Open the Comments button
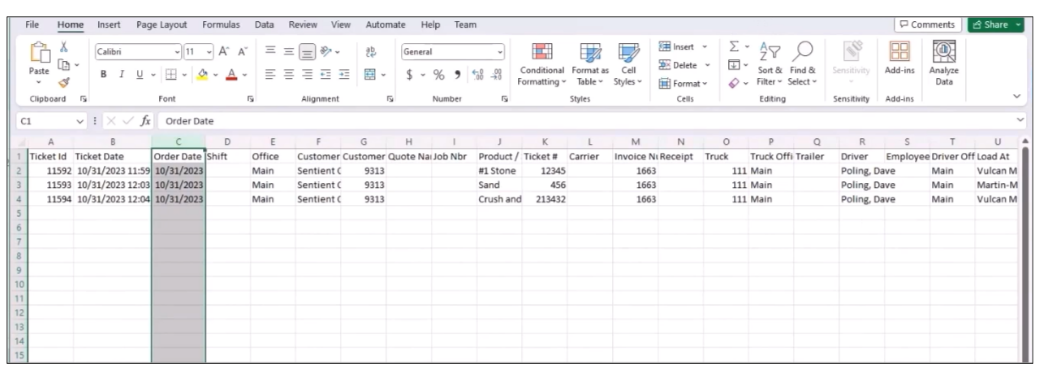Image resolution: width=1040 pixels, height=380 pixels. click(927, 25)
